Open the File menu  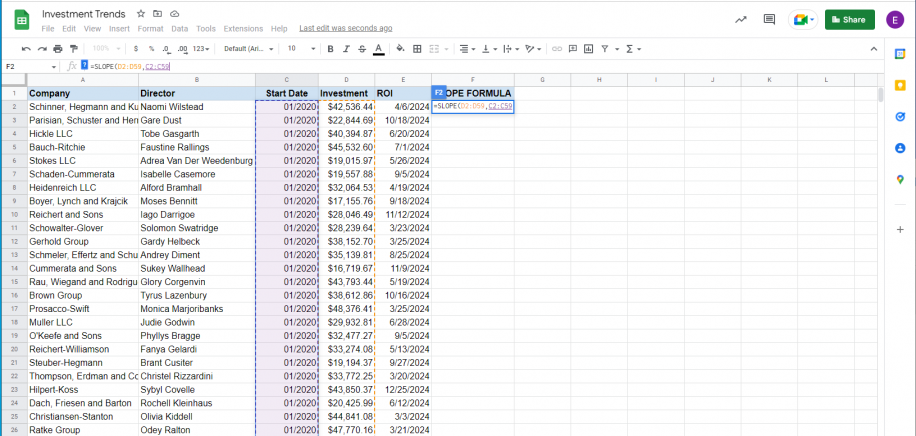(x=48, y=28)
